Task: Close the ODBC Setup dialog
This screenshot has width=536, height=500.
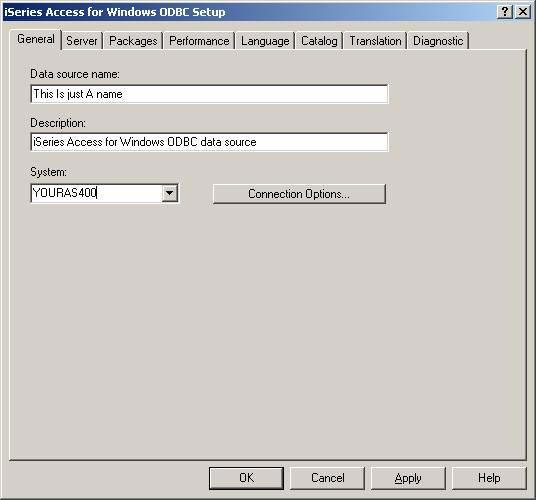Action: coord(523,12)
